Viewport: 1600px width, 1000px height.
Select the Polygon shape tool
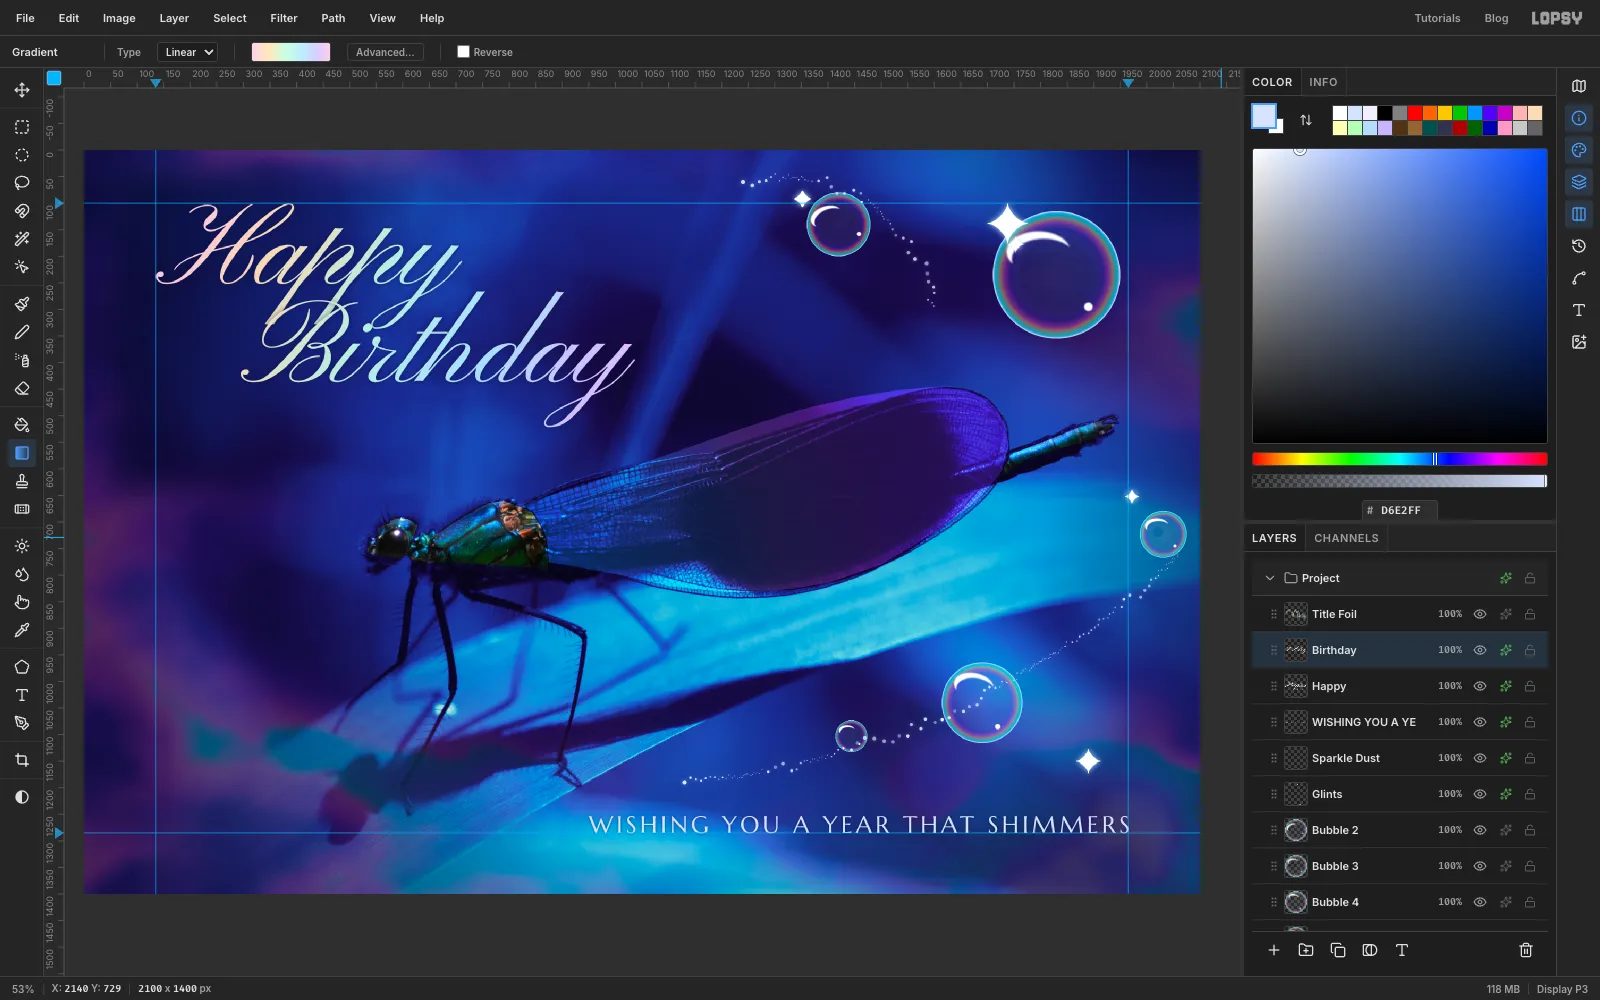[x=21, y=667]
